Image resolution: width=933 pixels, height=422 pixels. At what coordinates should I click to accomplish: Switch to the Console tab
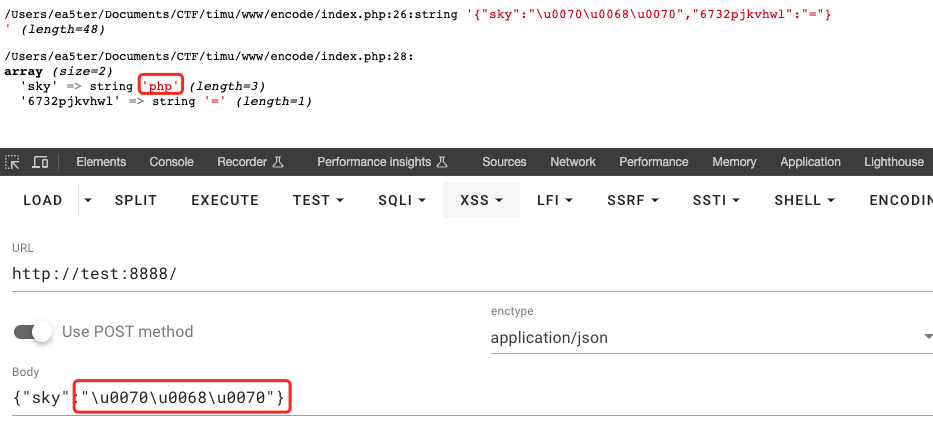[x=171, y=162]
